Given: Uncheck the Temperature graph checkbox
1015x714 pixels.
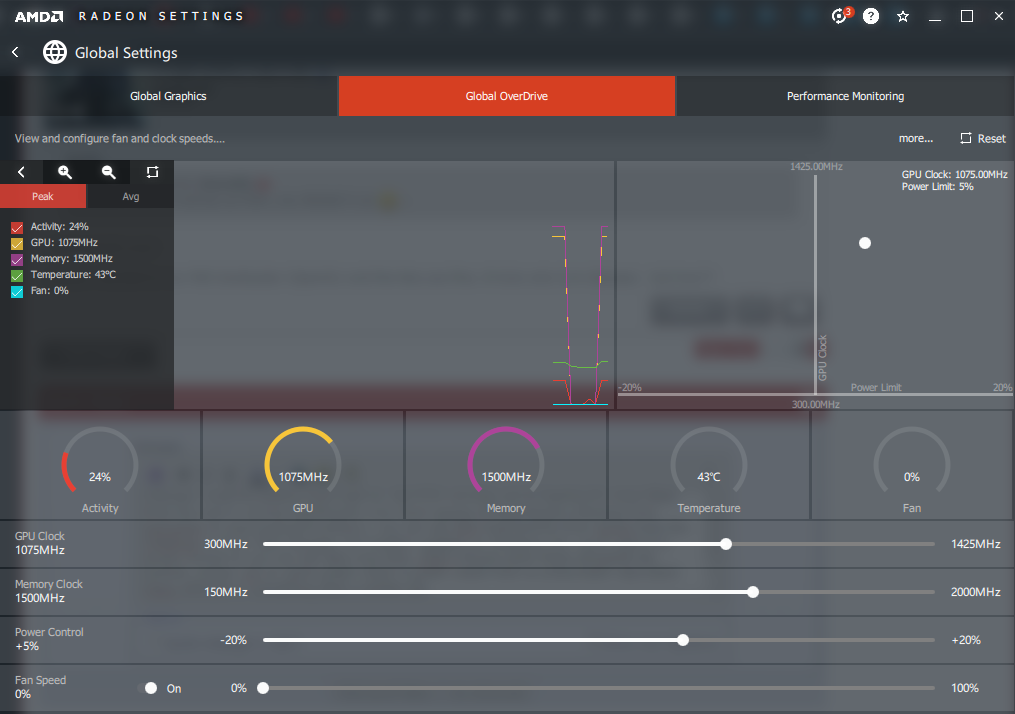Looking at the screenshot, I should click(17, 276).
